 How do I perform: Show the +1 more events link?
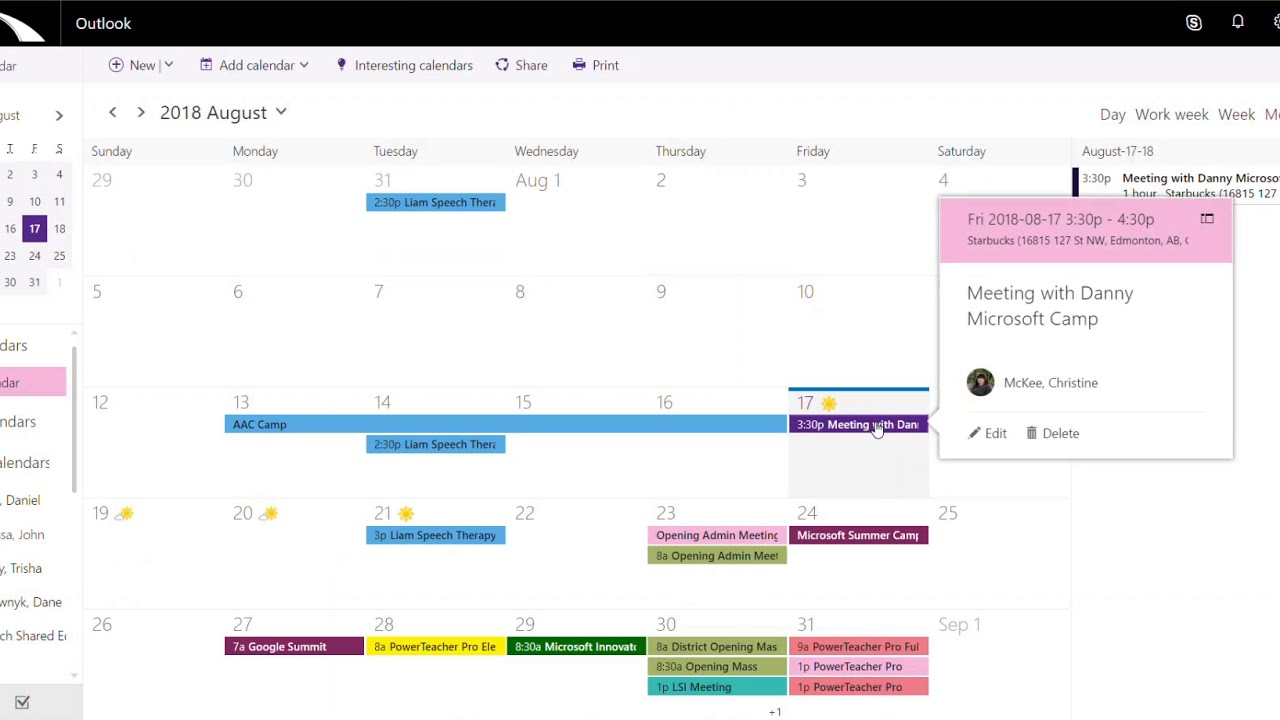(775, 712)
